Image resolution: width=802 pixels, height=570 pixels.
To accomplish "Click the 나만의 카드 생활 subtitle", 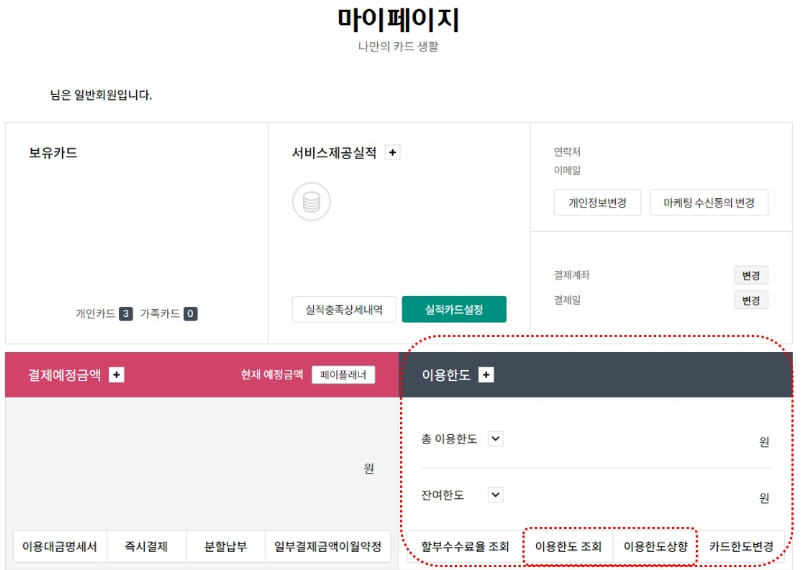I will [x=398, y=47].
